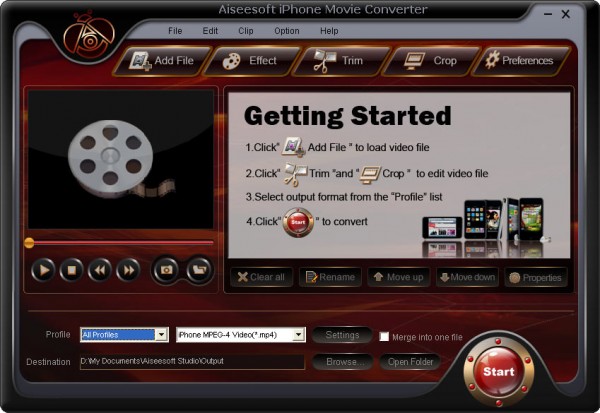Click the video preview area
Screen dimensions: 600x413
coord(121,160)
